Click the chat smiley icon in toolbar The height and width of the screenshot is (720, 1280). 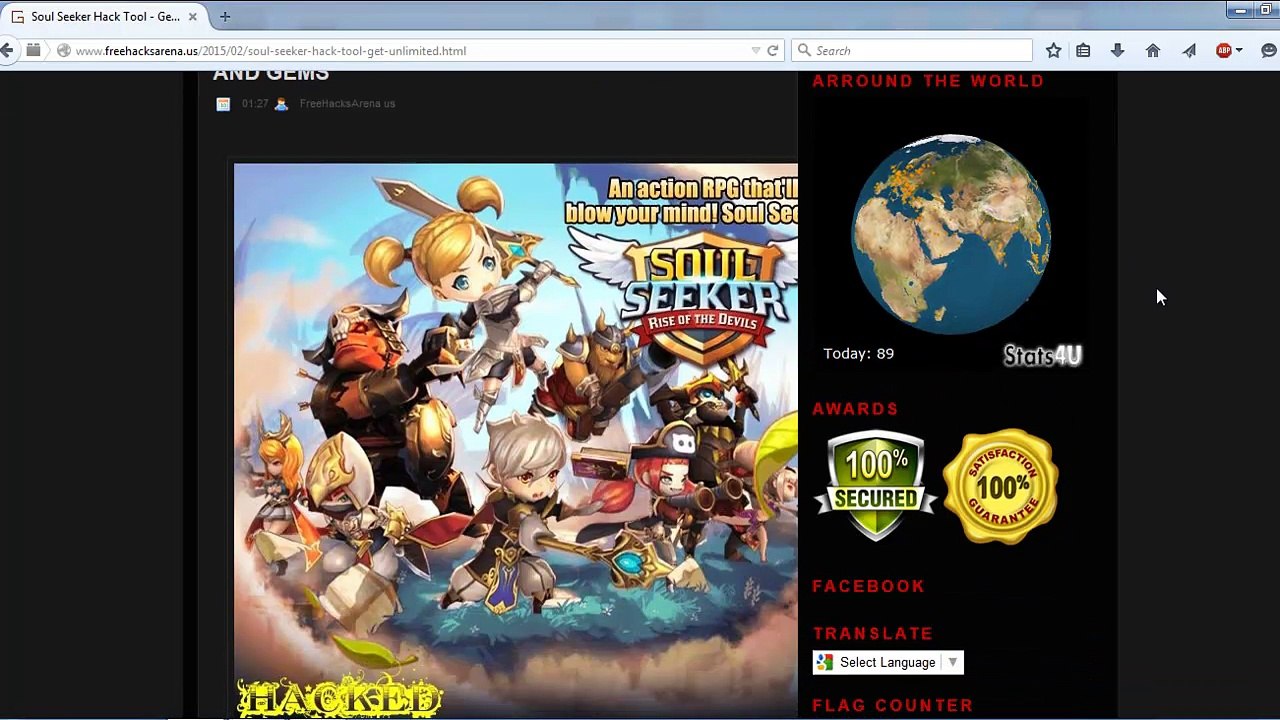[1270, 50]
